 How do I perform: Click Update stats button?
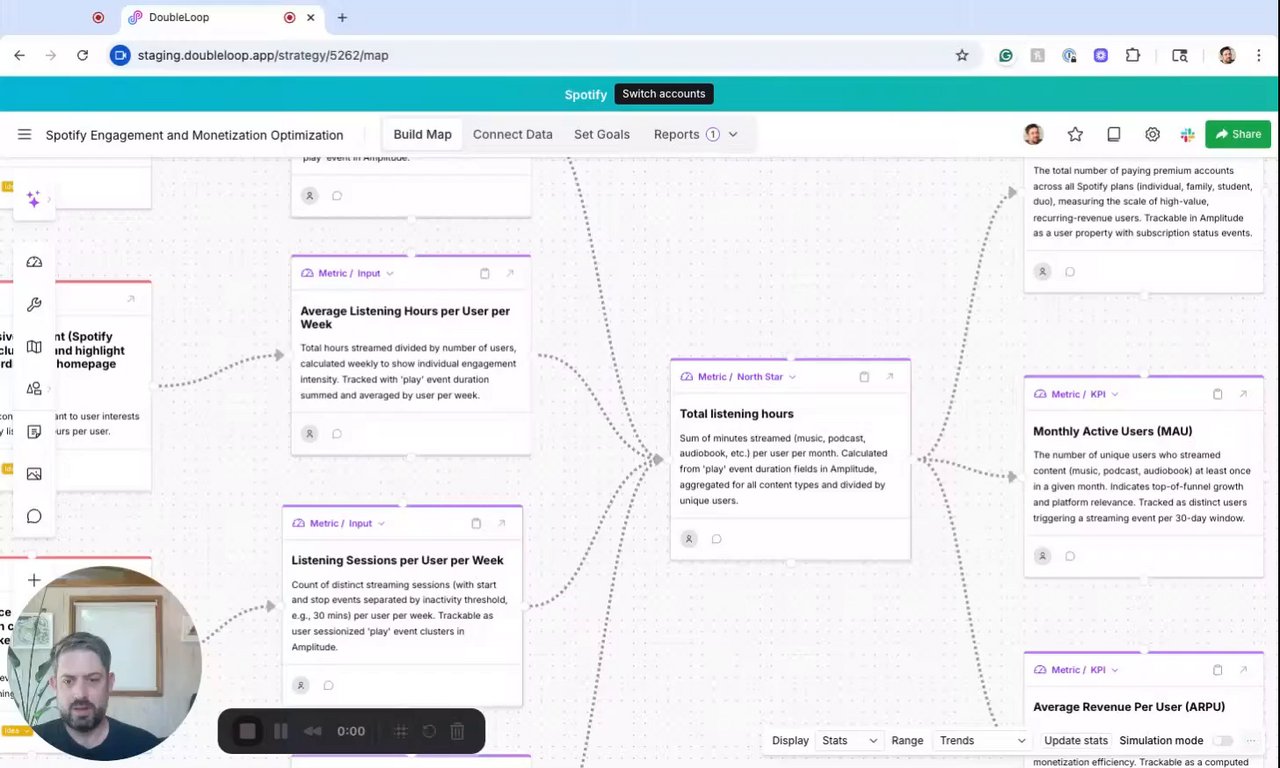coord(1076,740)
